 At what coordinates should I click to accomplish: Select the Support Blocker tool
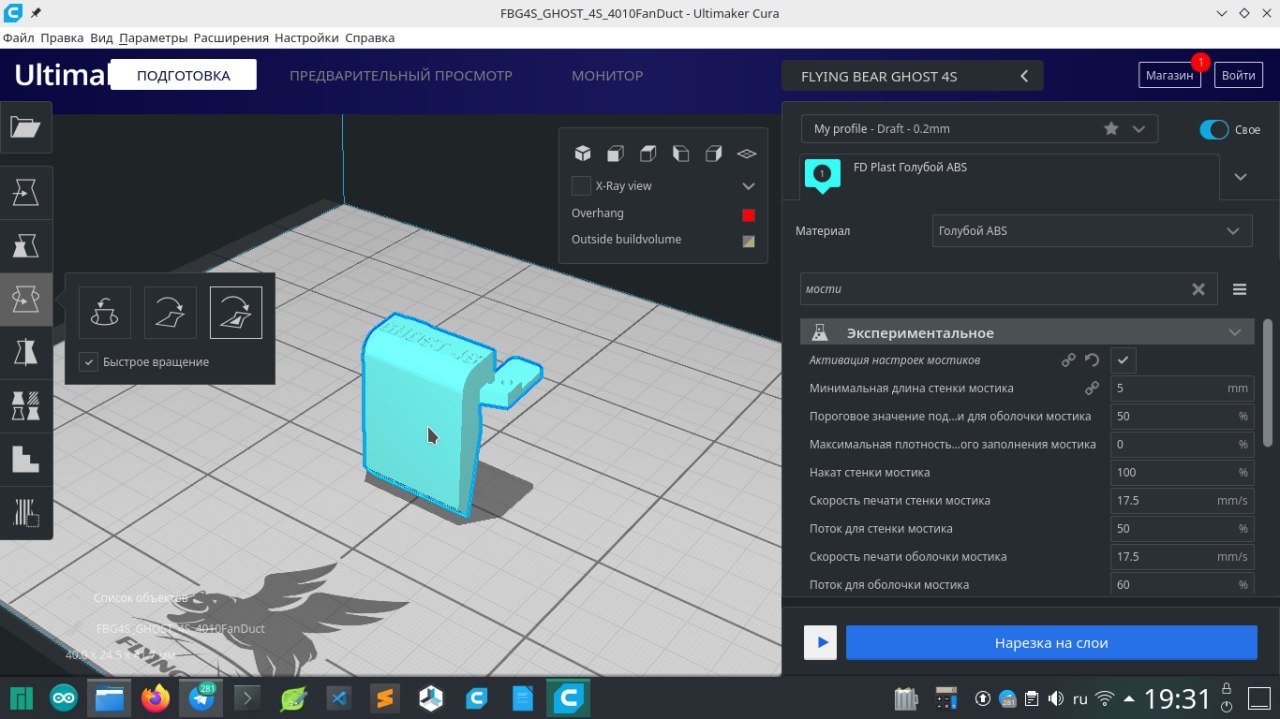25,459
